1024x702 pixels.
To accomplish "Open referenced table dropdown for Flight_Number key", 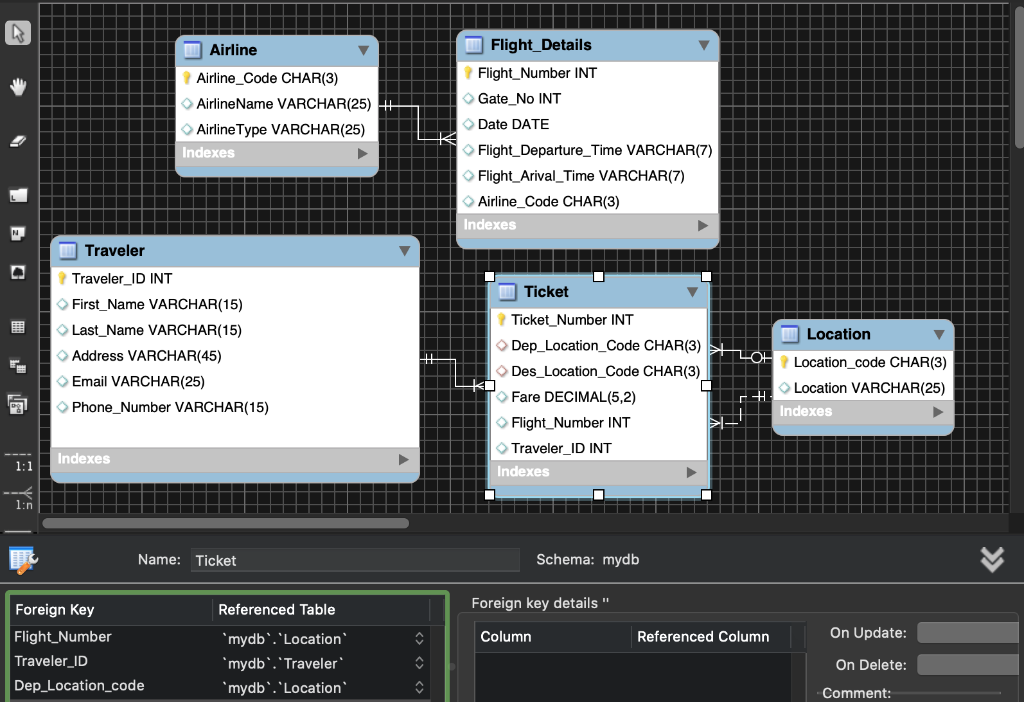I will click(419, 639).
